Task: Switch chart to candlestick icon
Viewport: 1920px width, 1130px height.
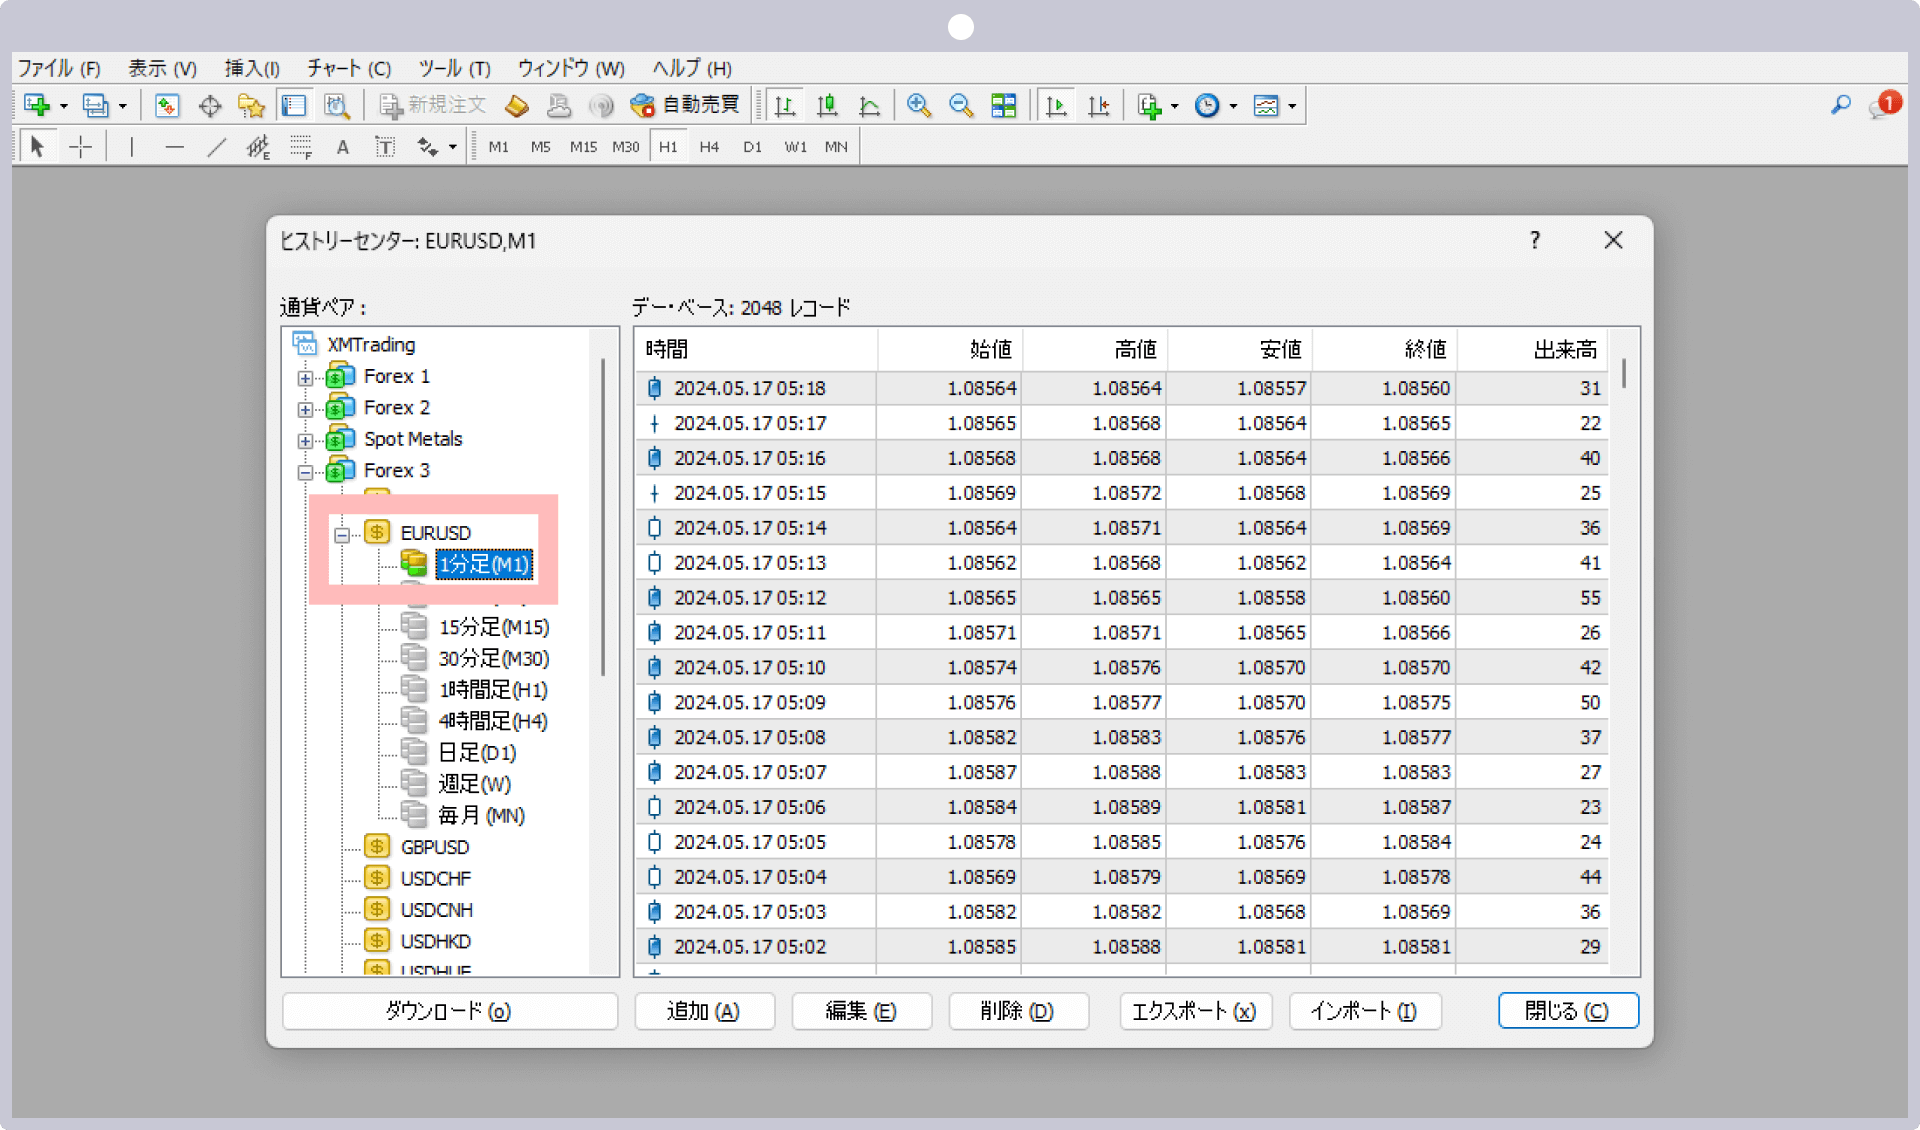Action: pos(828,105)
